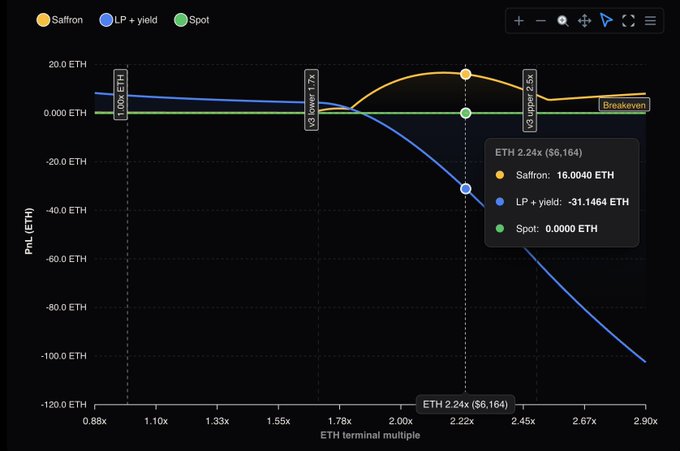This screenshot has width=680, height=451.
Task: Click the v3 lower 1.7x marker label
Action: [311, 100]
